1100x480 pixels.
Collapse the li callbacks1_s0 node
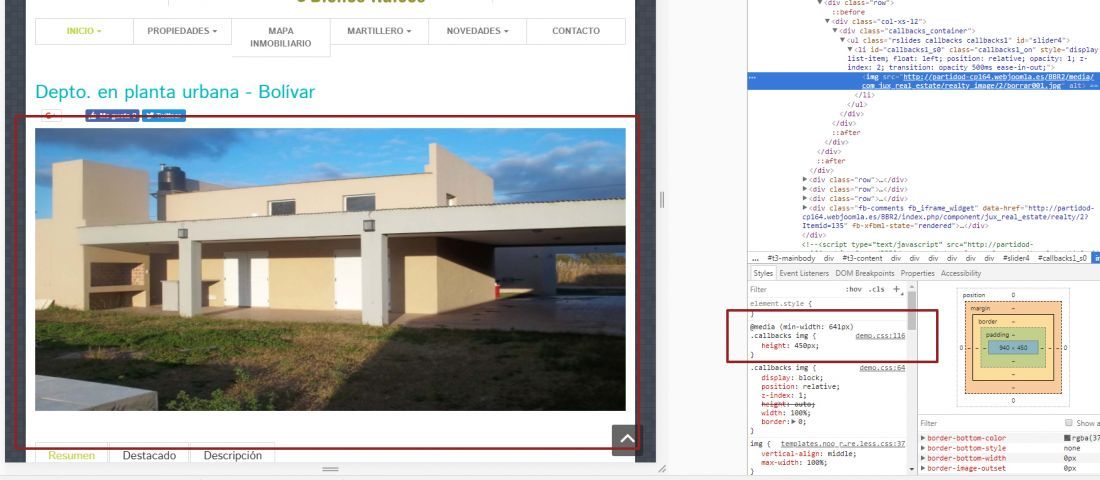(850, 50)
